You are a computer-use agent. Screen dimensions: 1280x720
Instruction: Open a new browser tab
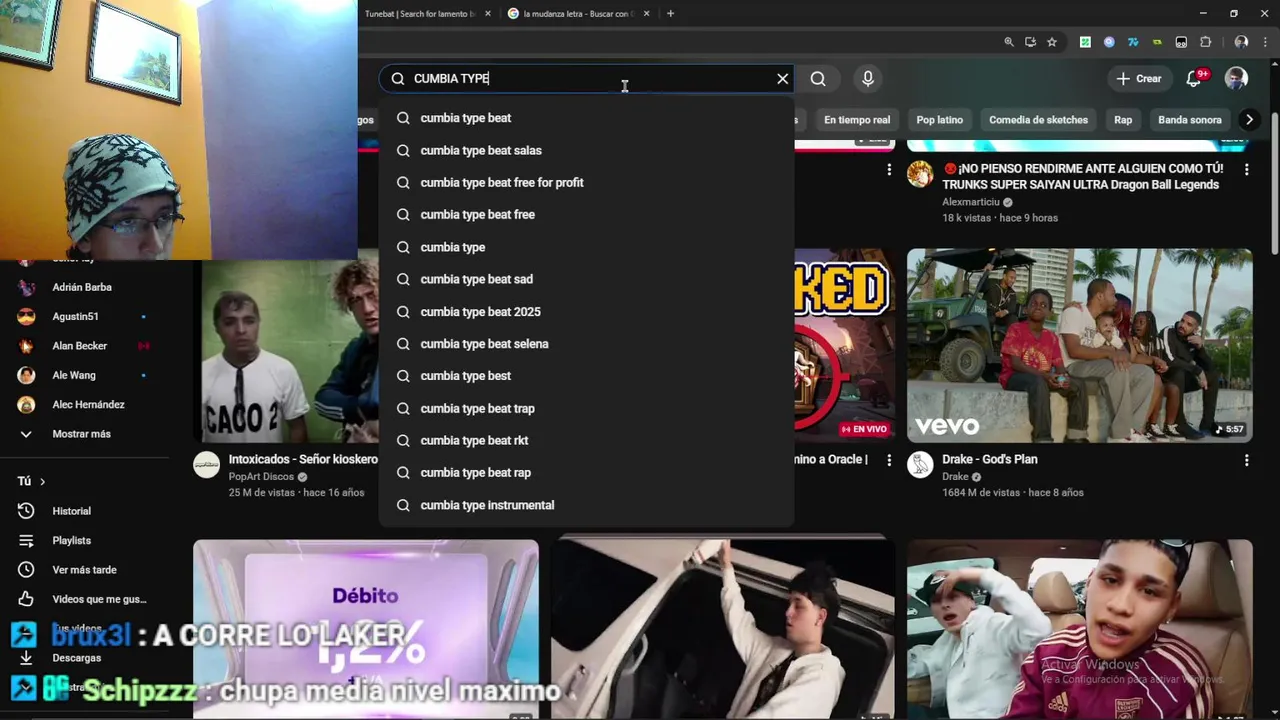pos(670,14)
